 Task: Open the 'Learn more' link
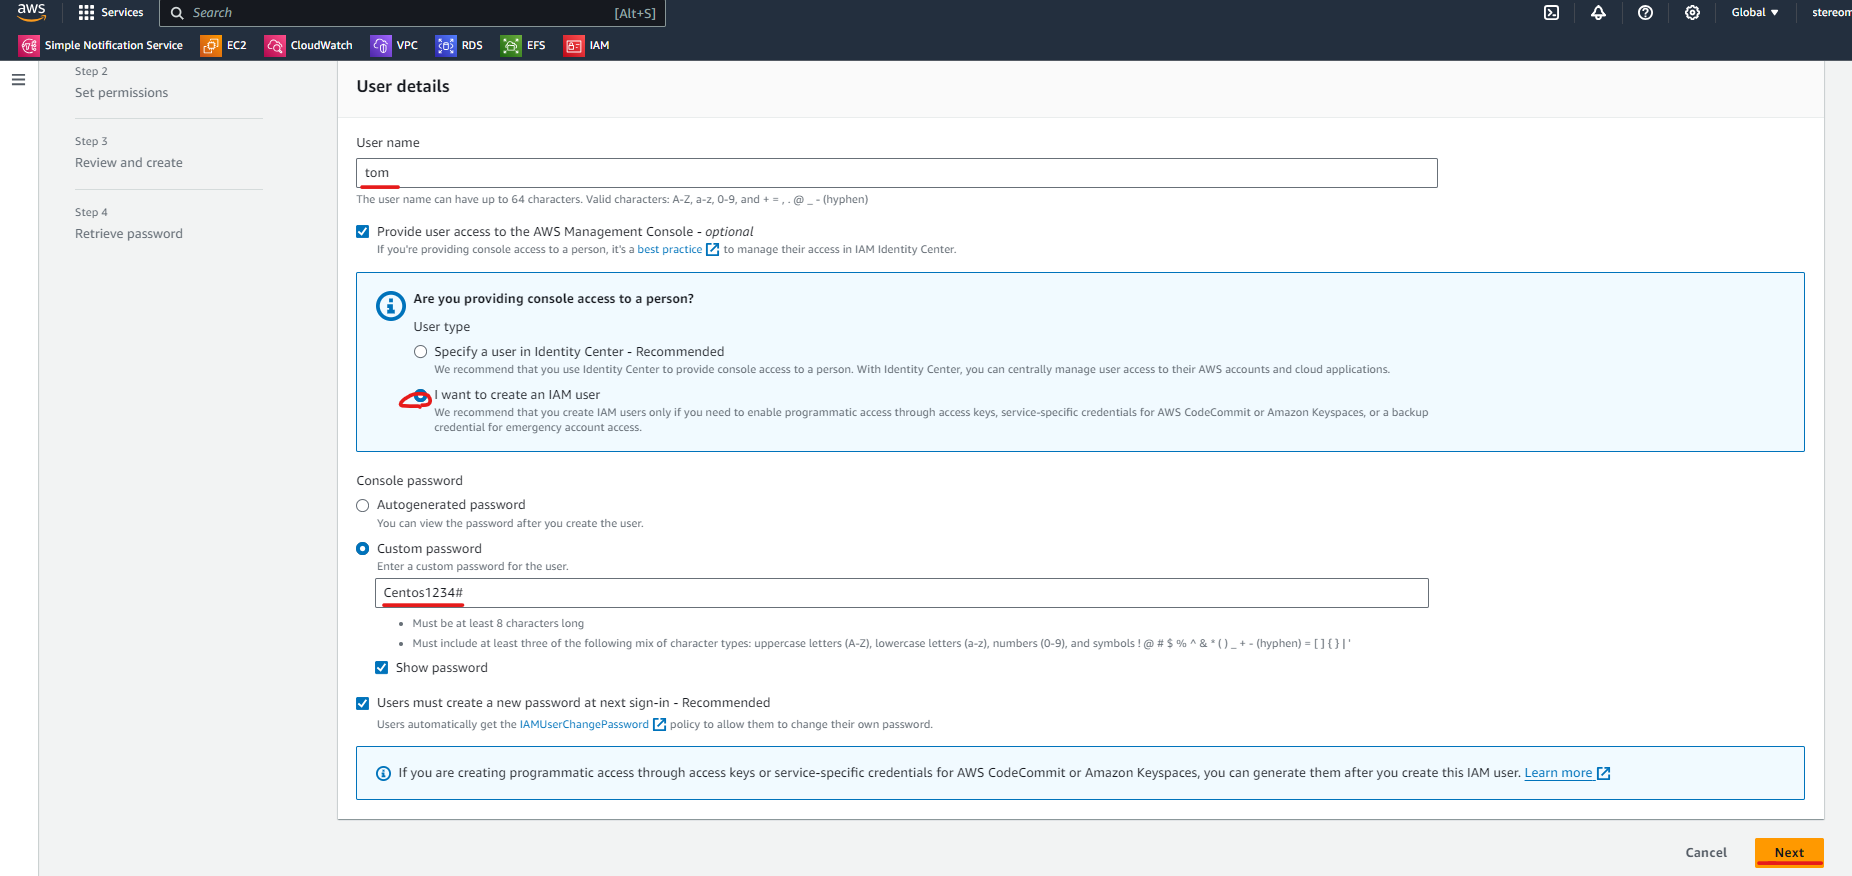click(x=1558, y=773)
